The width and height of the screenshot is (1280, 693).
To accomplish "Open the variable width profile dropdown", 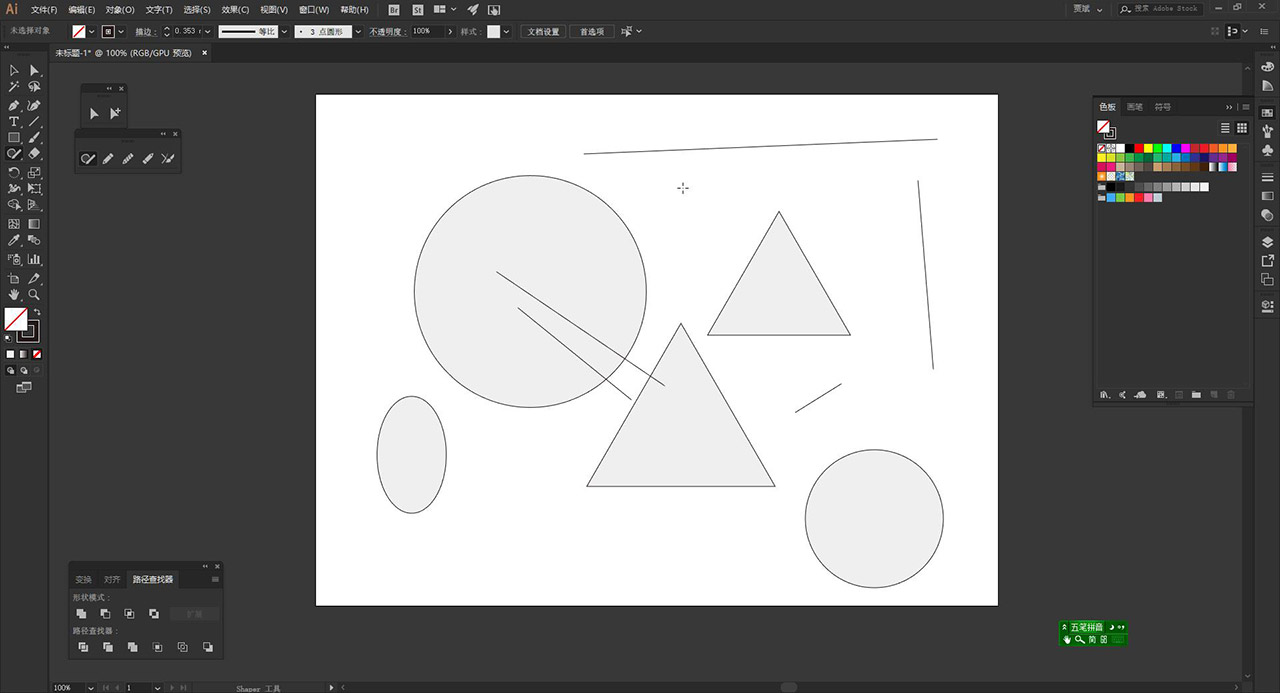I will pos(283,31).
